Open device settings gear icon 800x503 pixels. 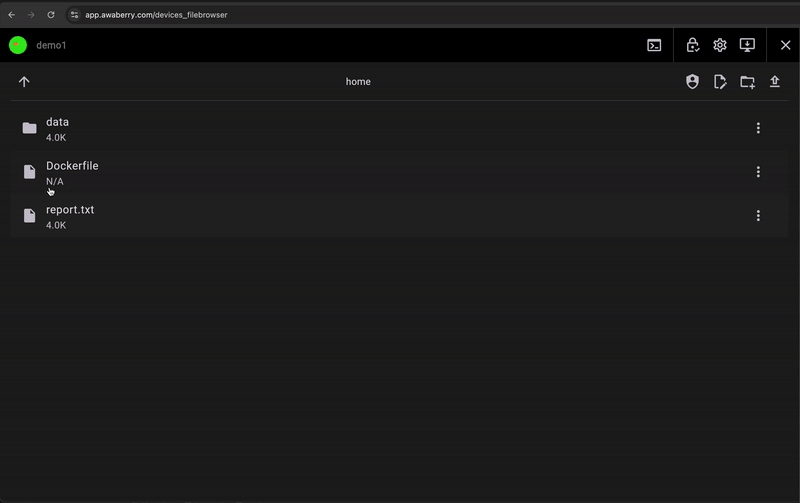click(x=720, y=45)
